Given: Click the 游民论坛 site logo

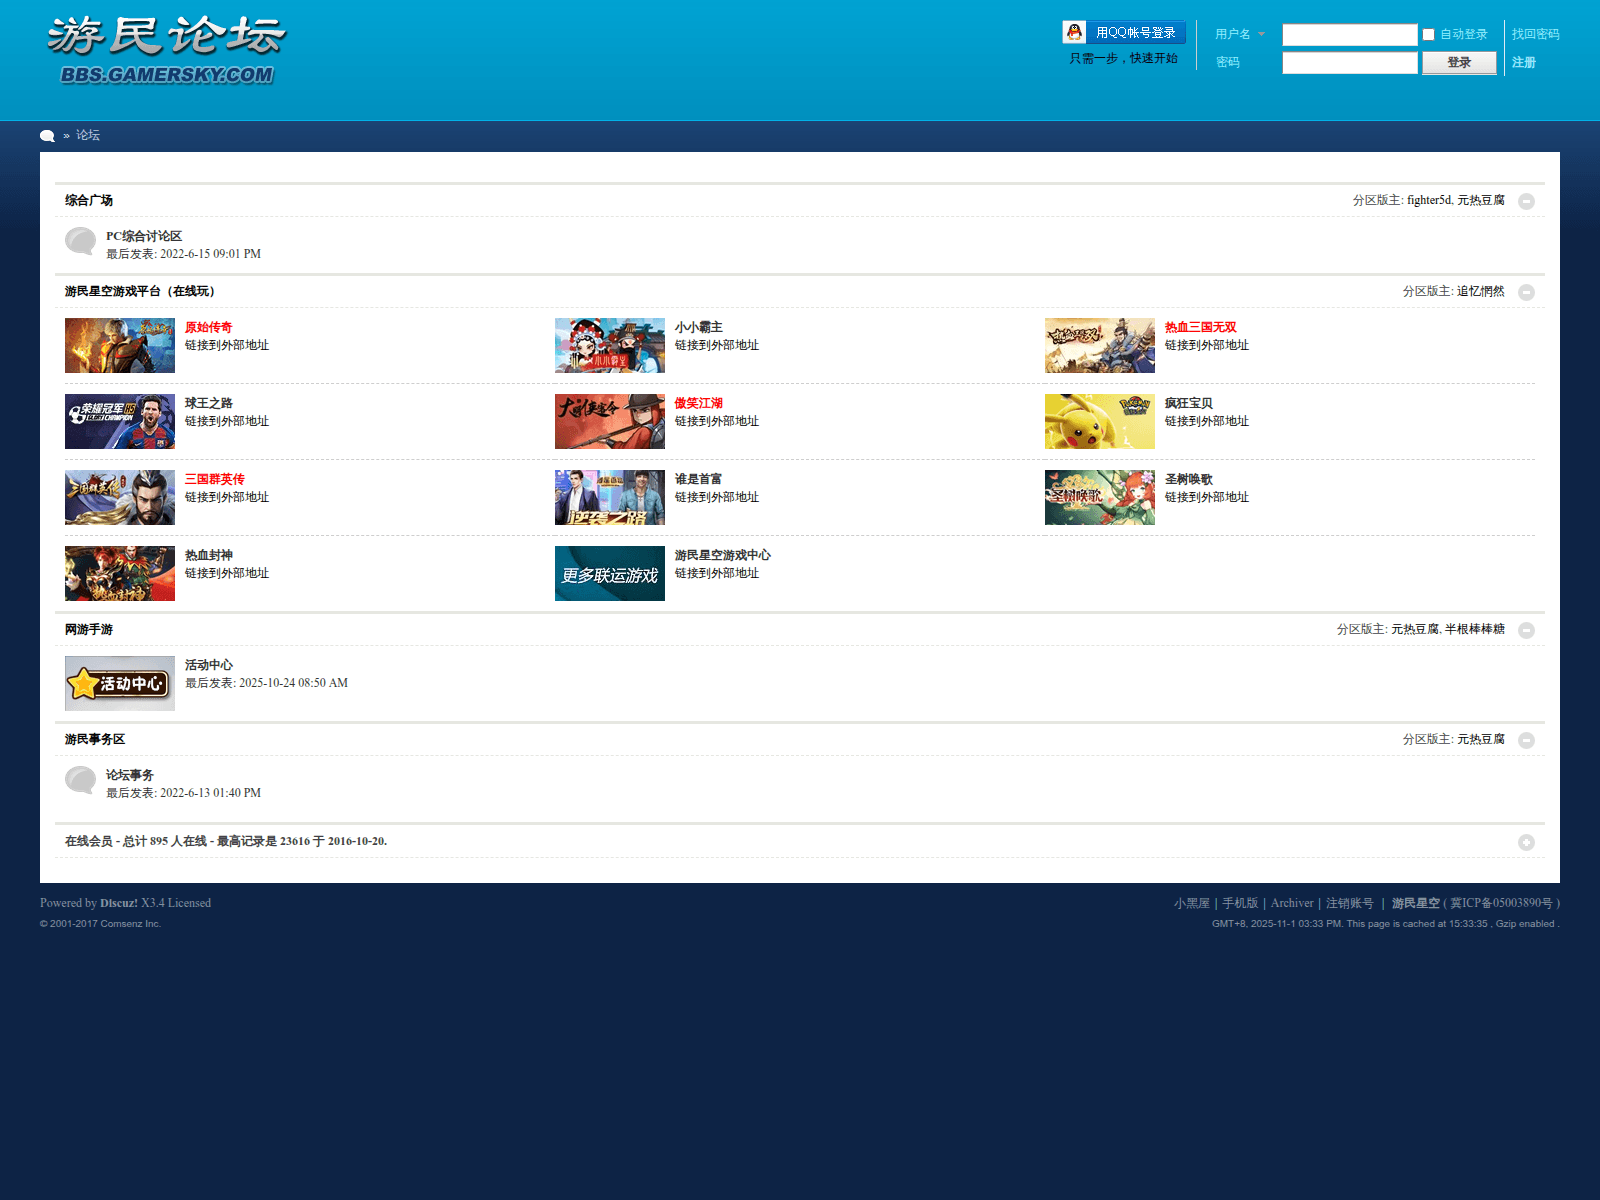Looking at the screenshot, I should click(x=166, y=50).
